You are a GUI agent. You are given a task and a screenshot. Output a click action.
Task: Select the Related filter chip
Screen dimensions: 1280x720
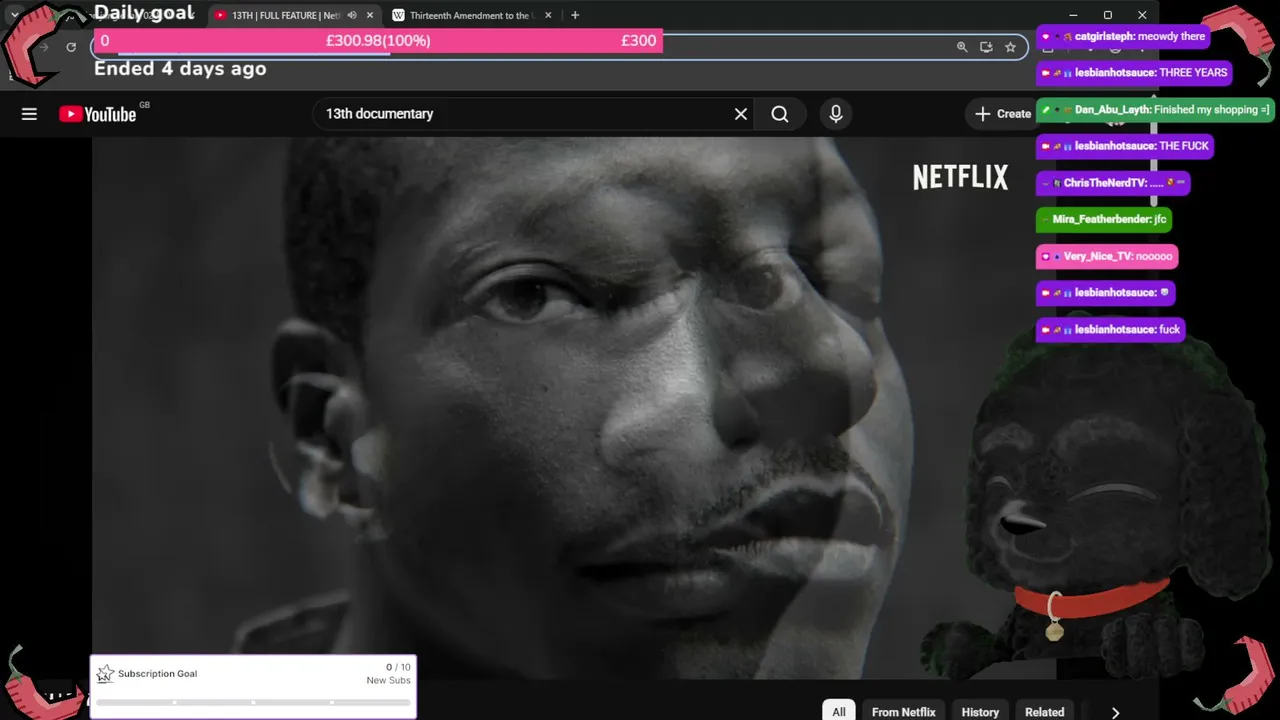[1044, 712]
